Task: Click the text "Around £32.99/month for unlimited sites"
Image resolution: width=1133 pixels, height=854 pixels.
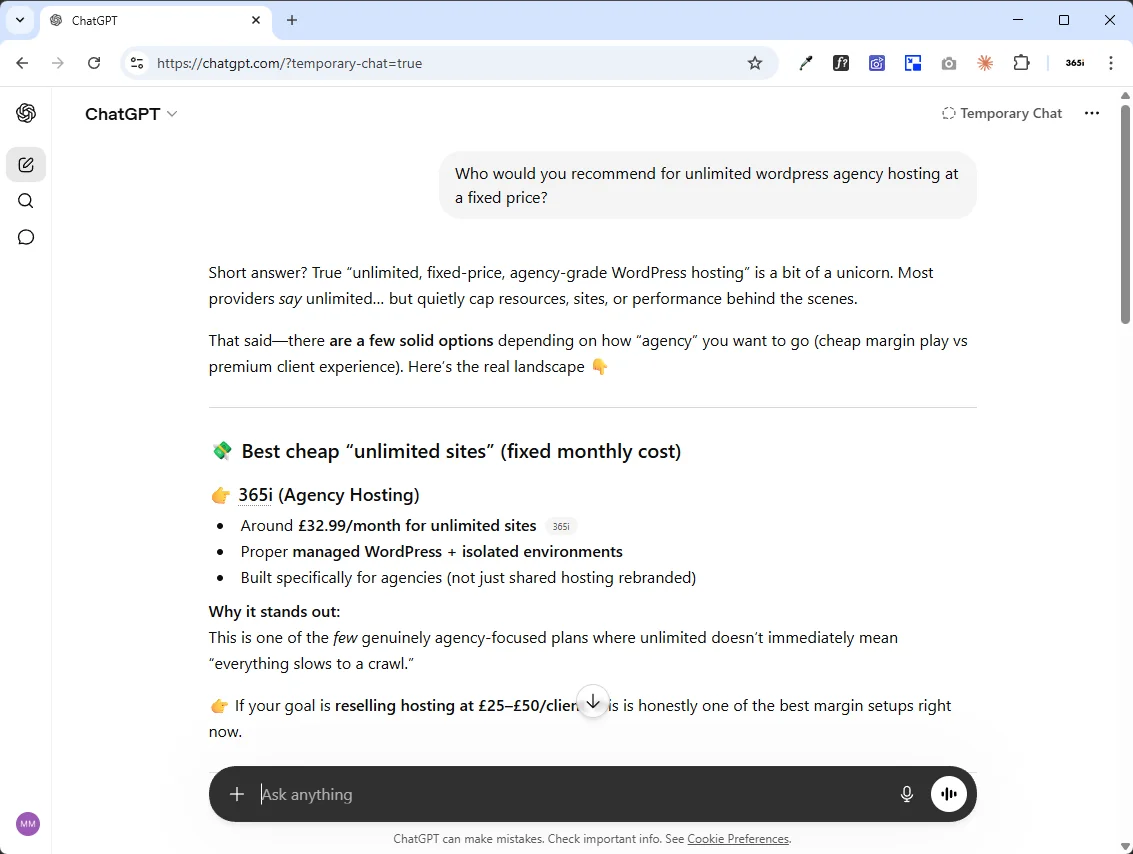Action: click(x=388, y=526)
